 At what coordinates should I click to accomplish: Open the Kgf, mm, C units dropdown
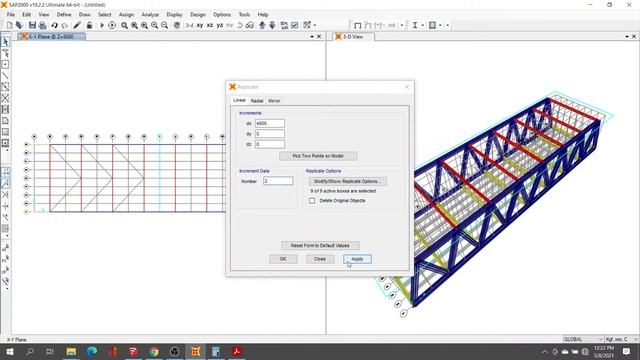point(622,340)
